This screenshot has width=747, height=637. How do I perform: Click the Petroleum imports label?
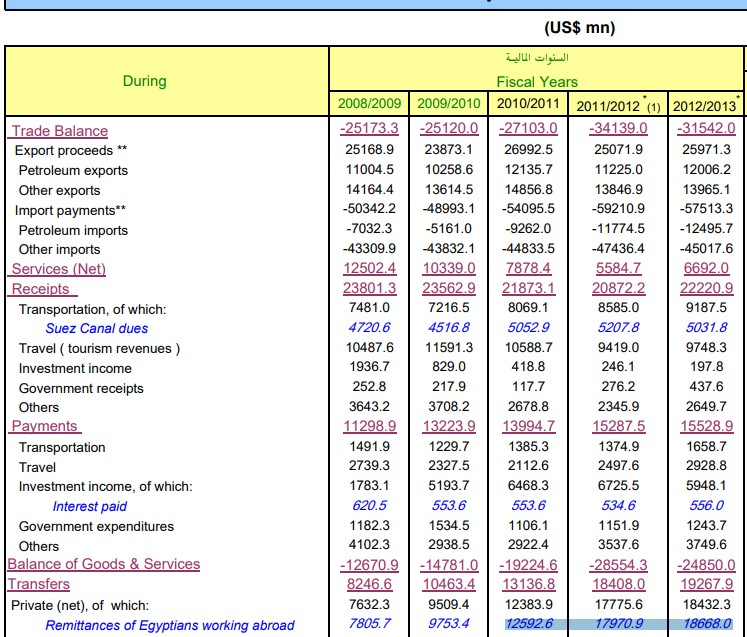point(73,230)
